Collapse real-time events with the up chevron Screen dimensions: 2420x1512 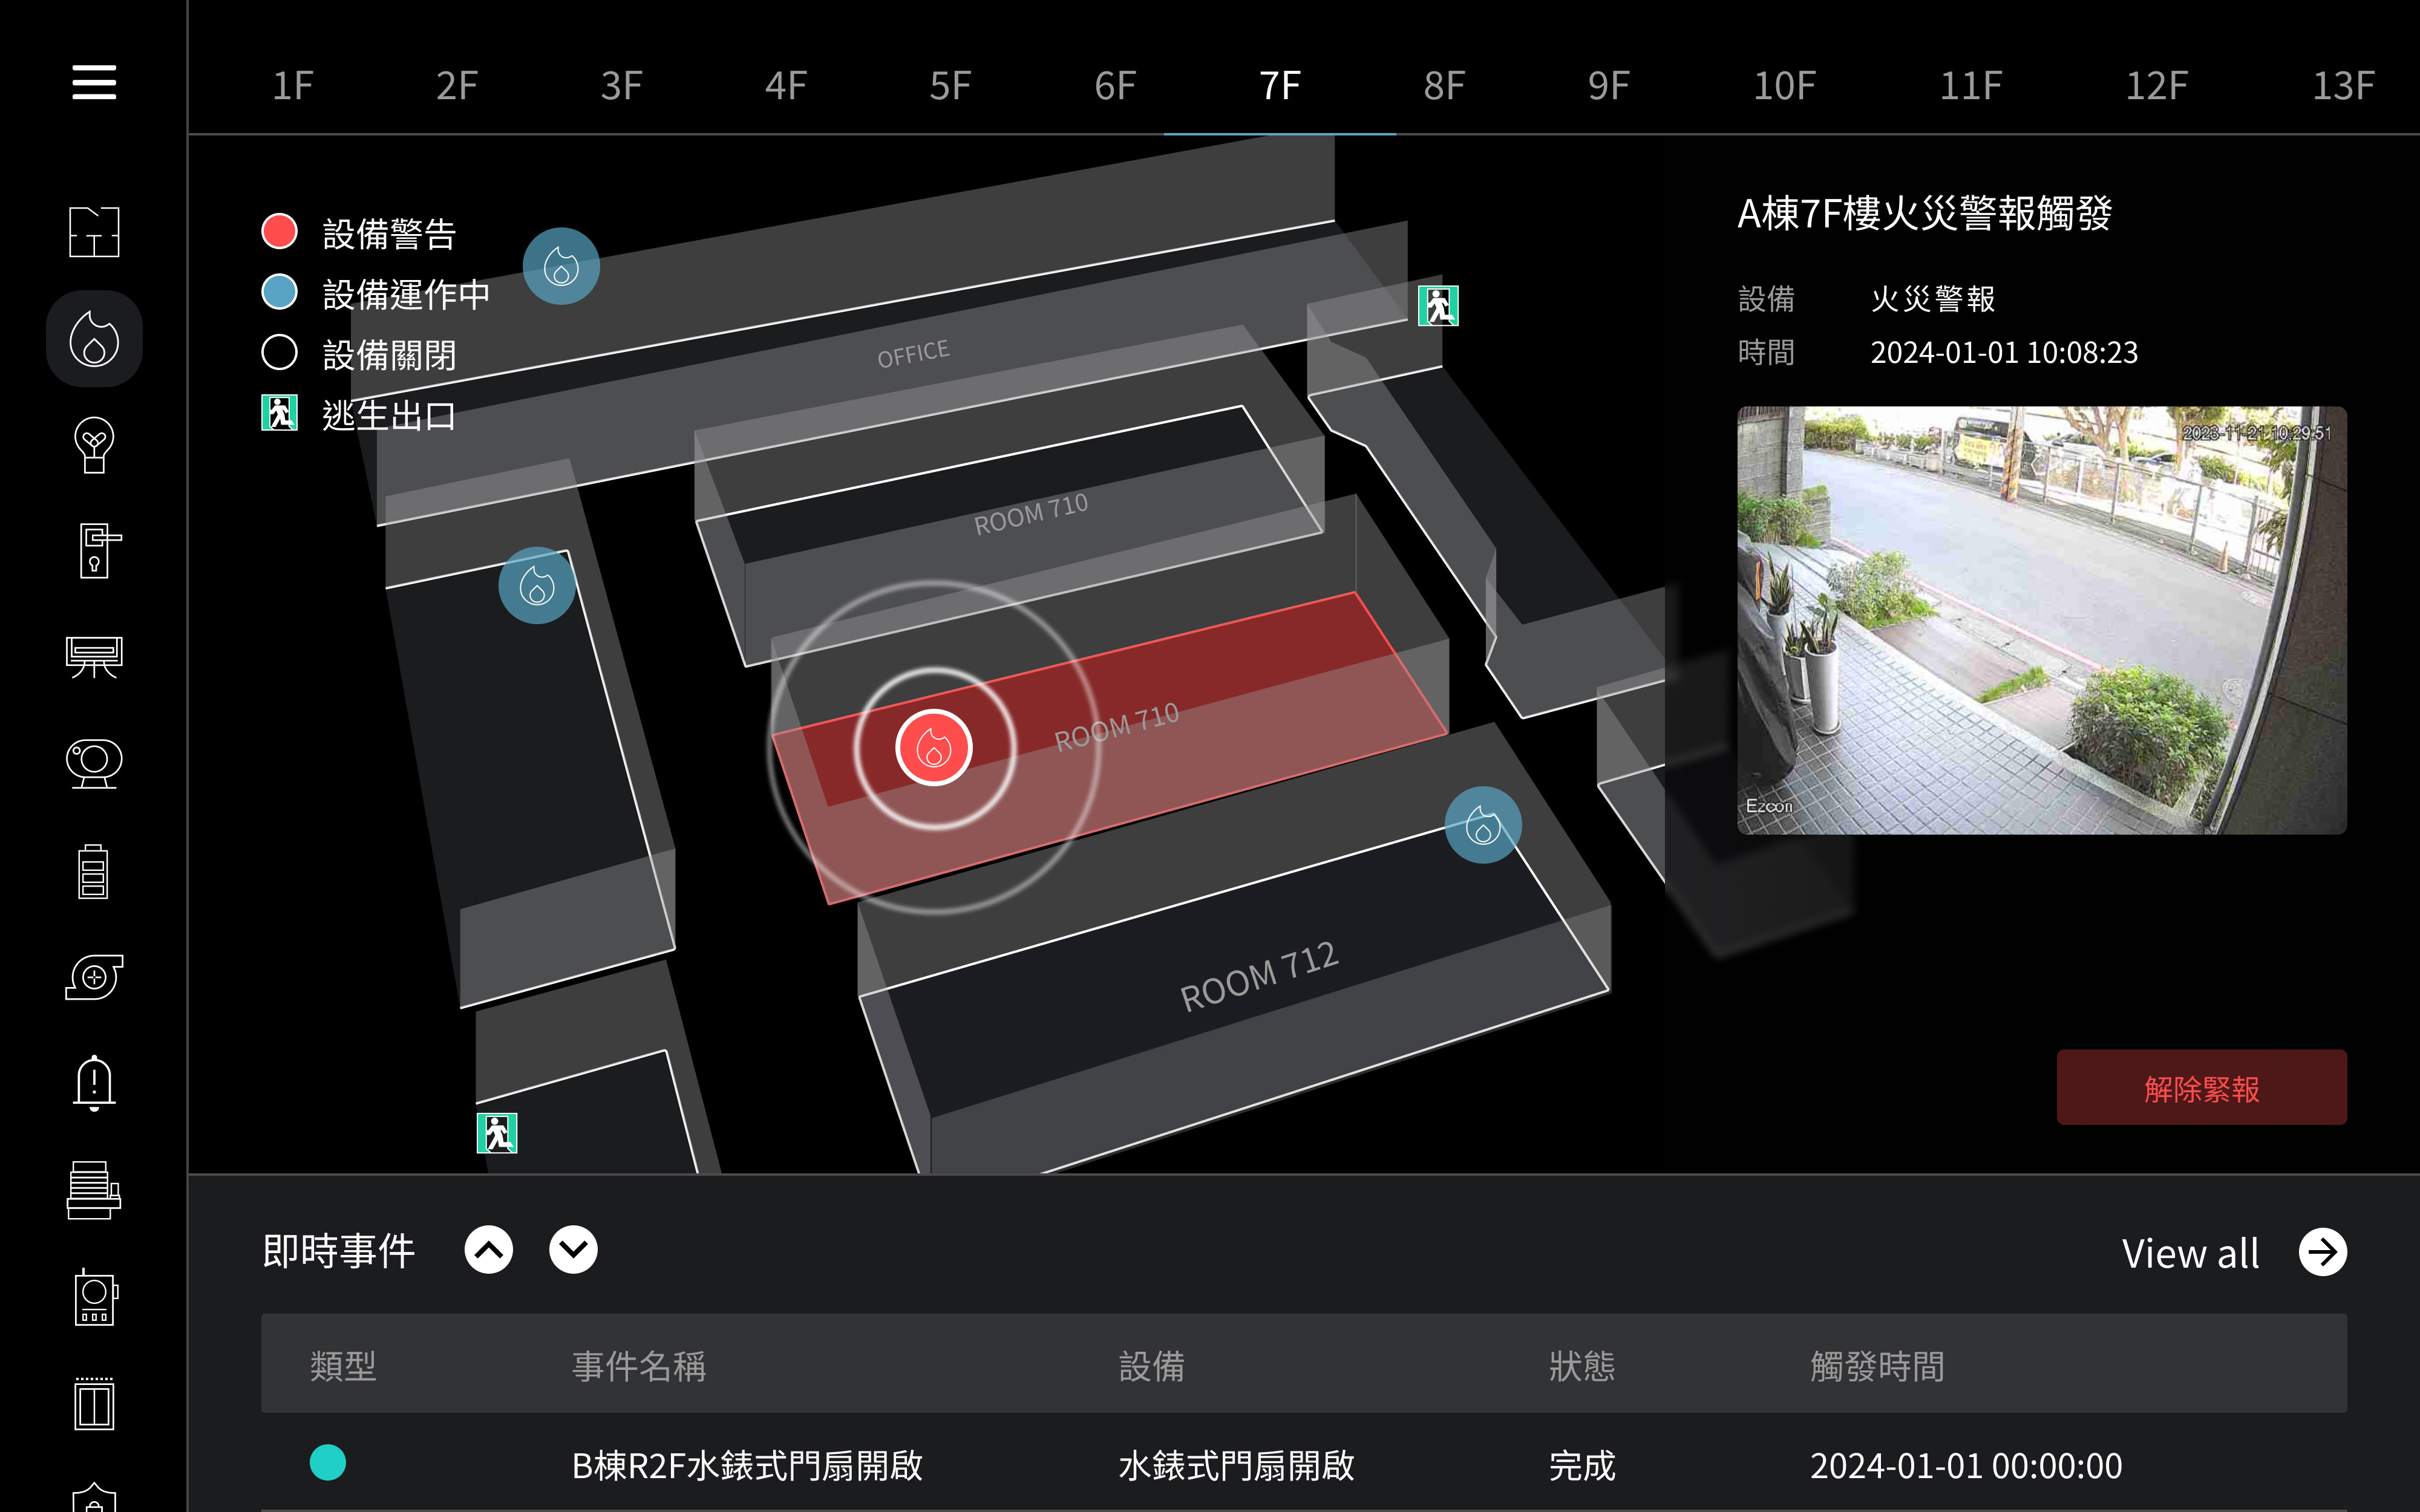(x=489, y=1250)
